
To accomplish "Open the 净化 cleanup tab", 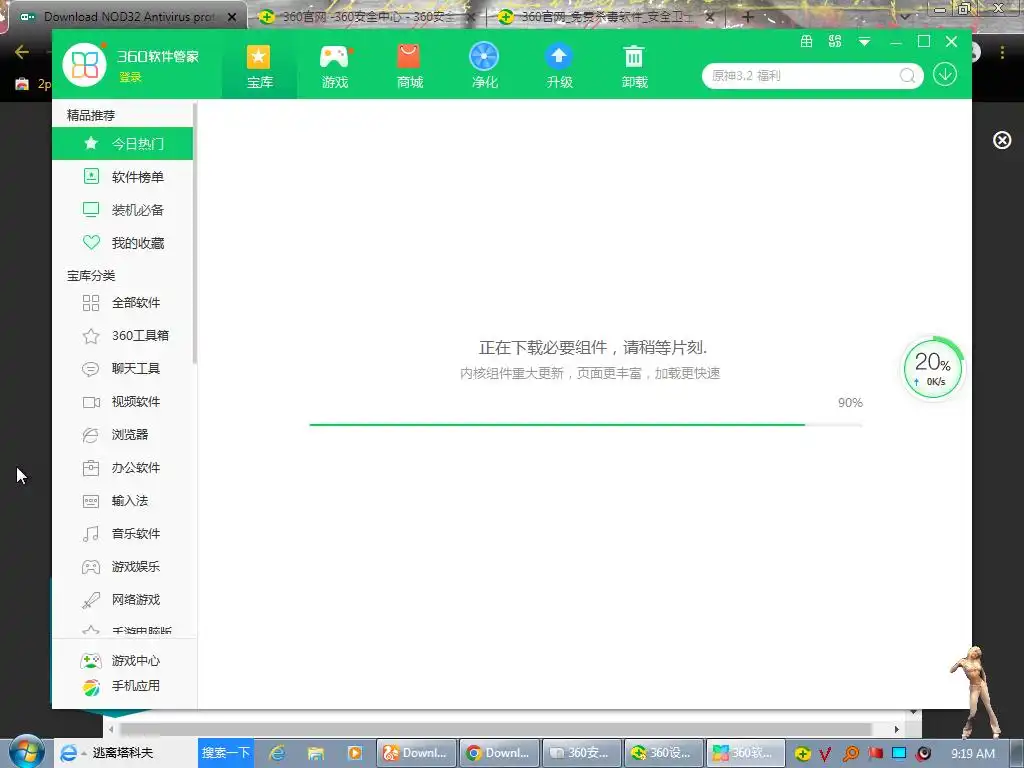I will click(x=484, y=67).
